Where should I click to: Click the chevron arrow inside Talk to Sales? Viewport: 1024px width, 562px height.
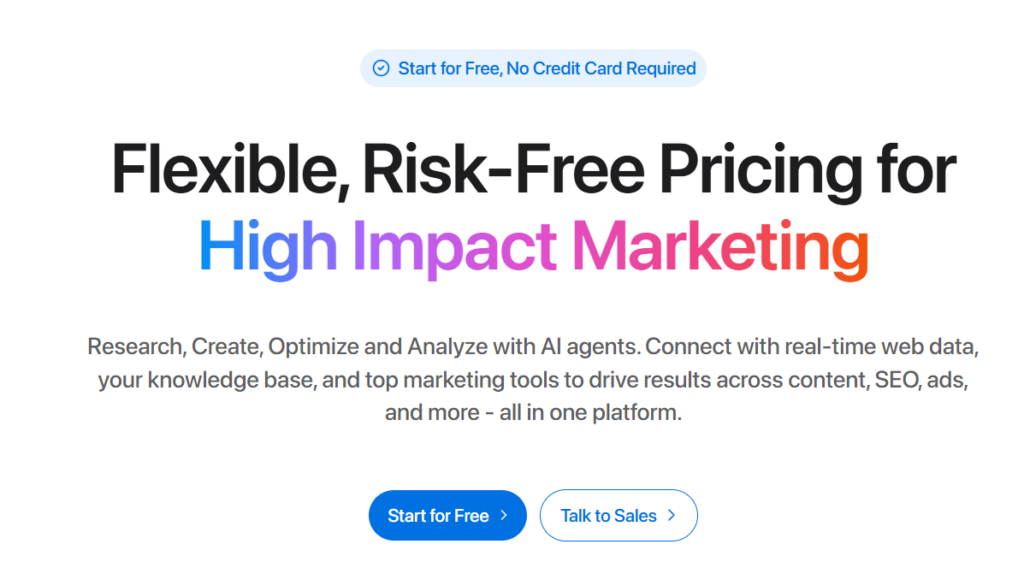pyautogui.click(x=671, y=516)
